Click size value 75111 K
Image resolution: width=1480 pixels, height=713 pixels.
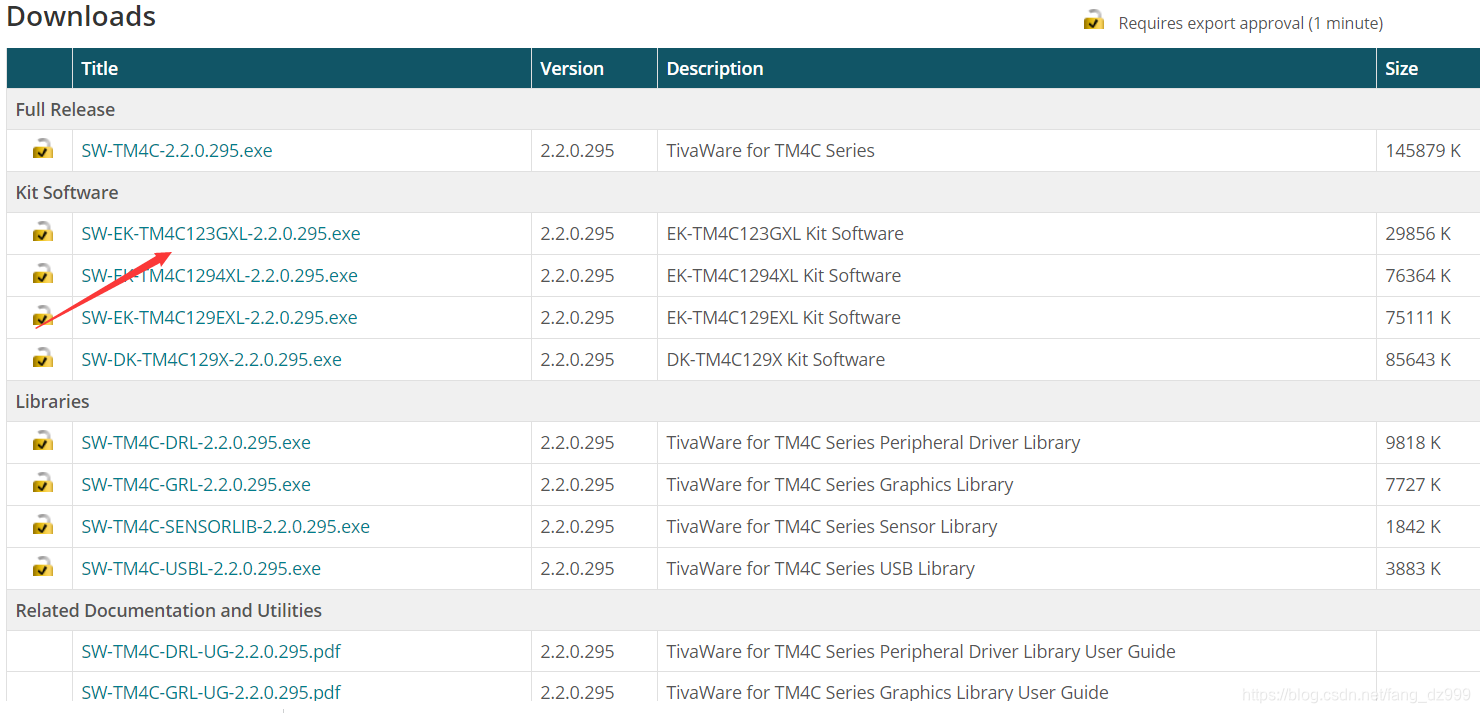coord(1418,318)
